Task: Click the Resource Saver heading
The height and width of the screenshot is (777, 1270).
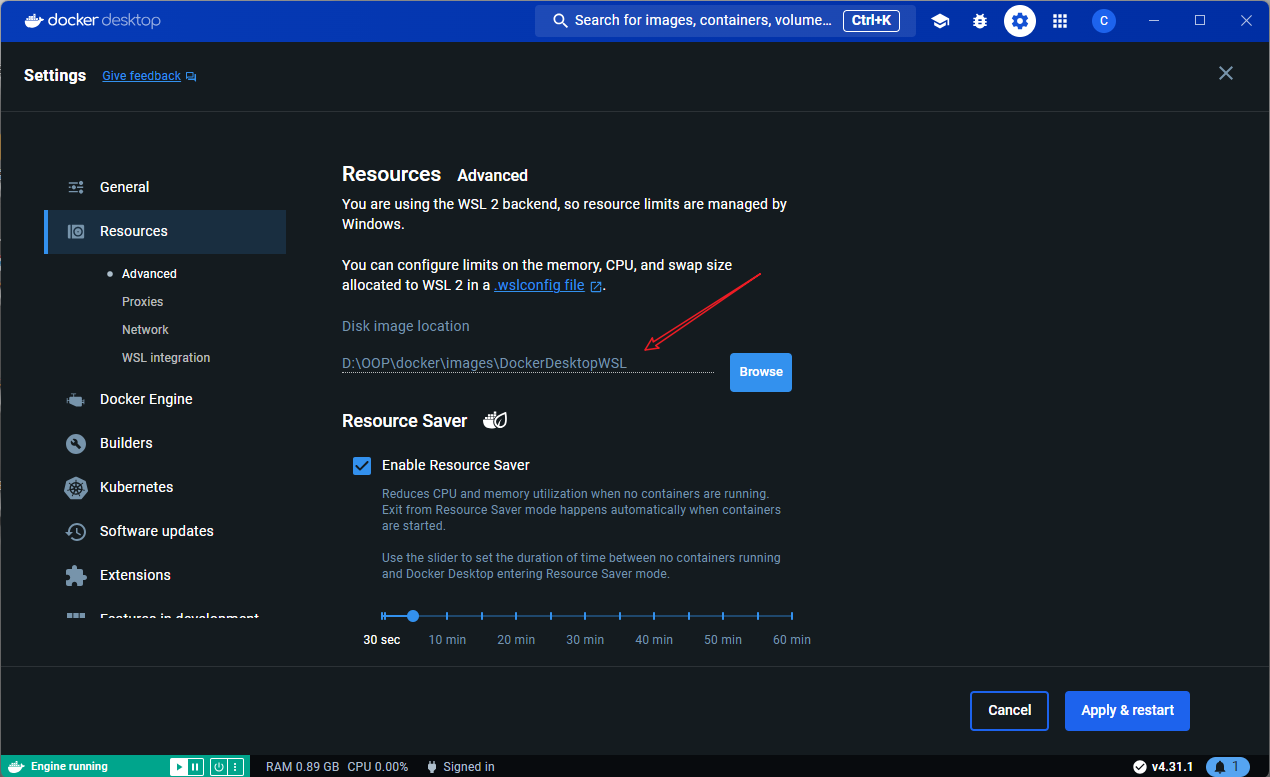Action: point(405,421)
